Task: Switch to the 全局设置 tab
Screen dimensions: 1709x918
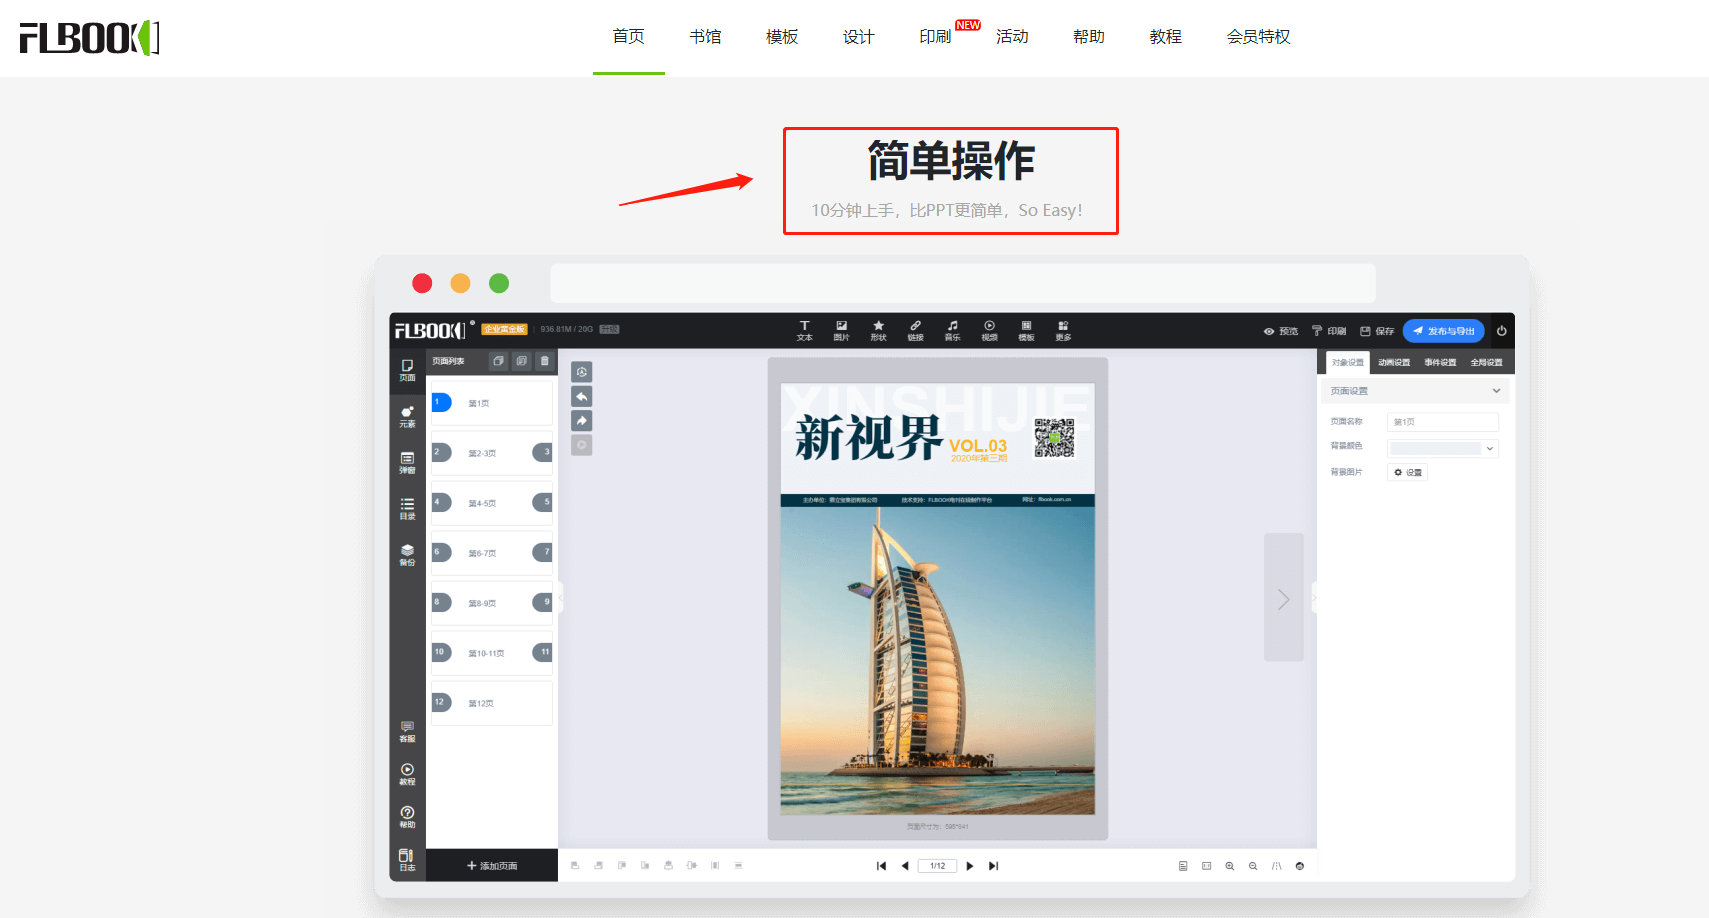Action: tap(1486, 362)
